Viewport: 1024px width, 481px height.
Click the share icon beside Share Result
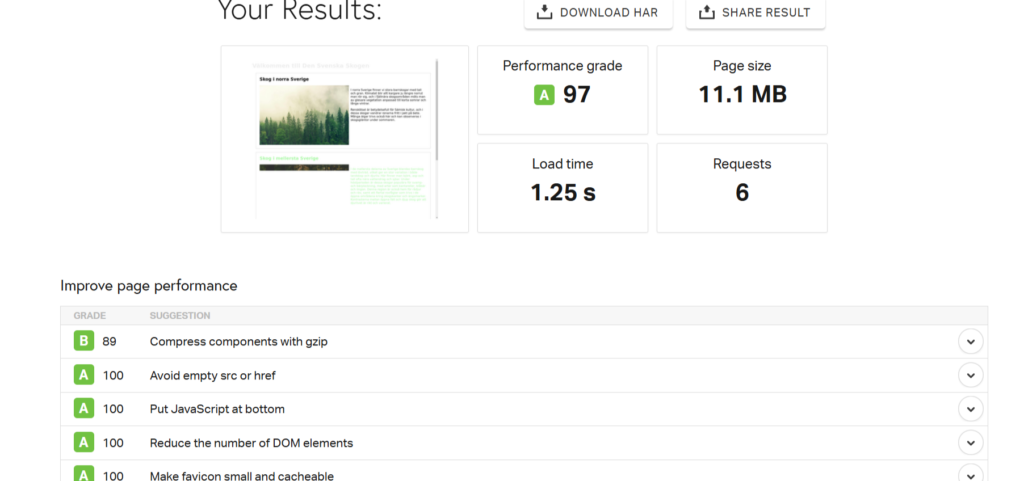coord(707,13)
